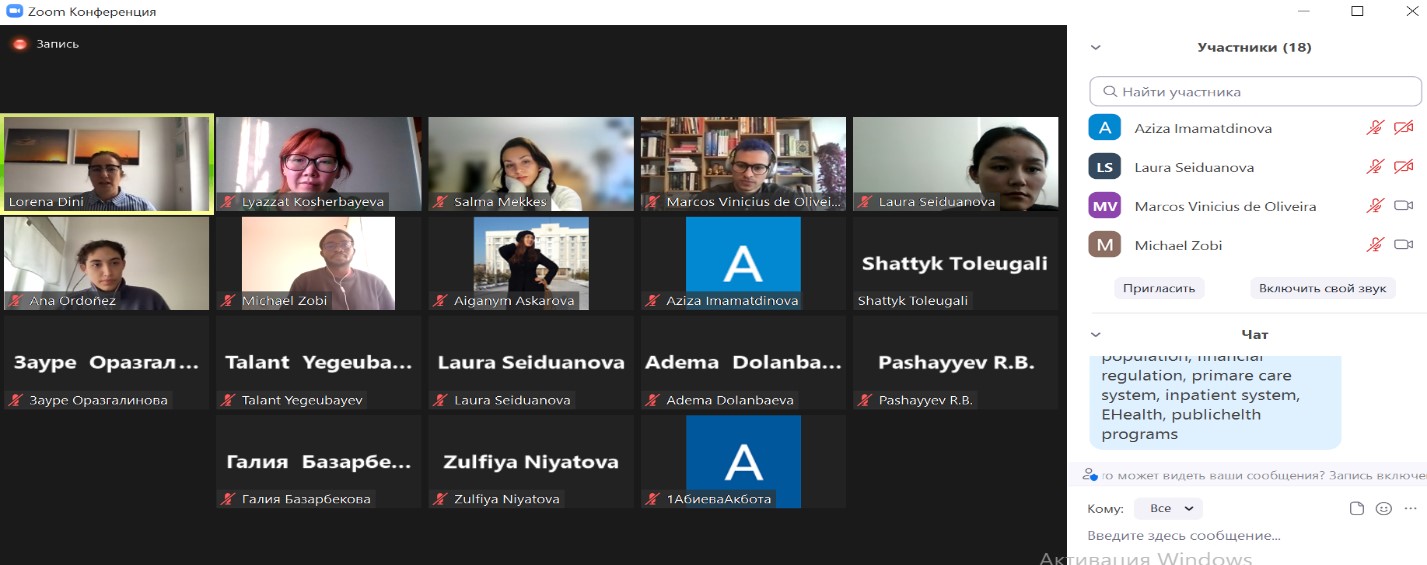Select Lorena Dini's video thumbnail
Viewport: 1427px width, 565px height.
[x=107, y=164]
